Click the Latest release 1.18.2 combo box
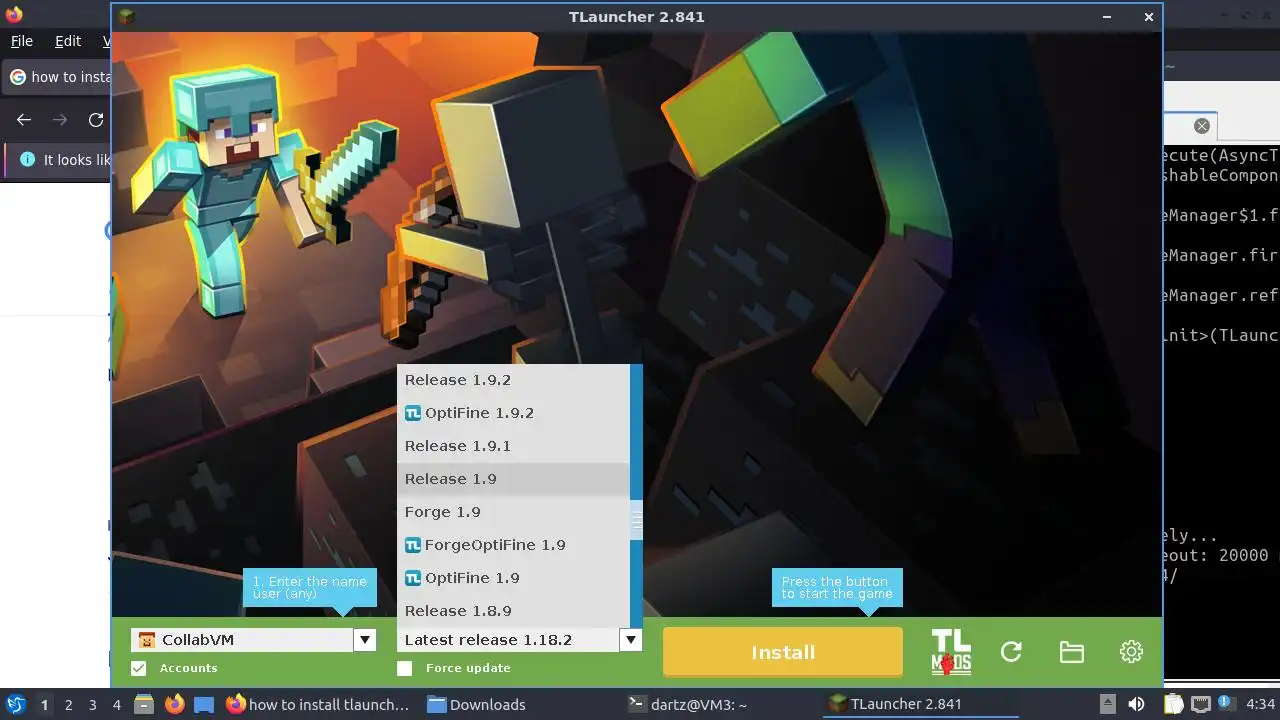The image size is (1280, 720). click(508, 640)
